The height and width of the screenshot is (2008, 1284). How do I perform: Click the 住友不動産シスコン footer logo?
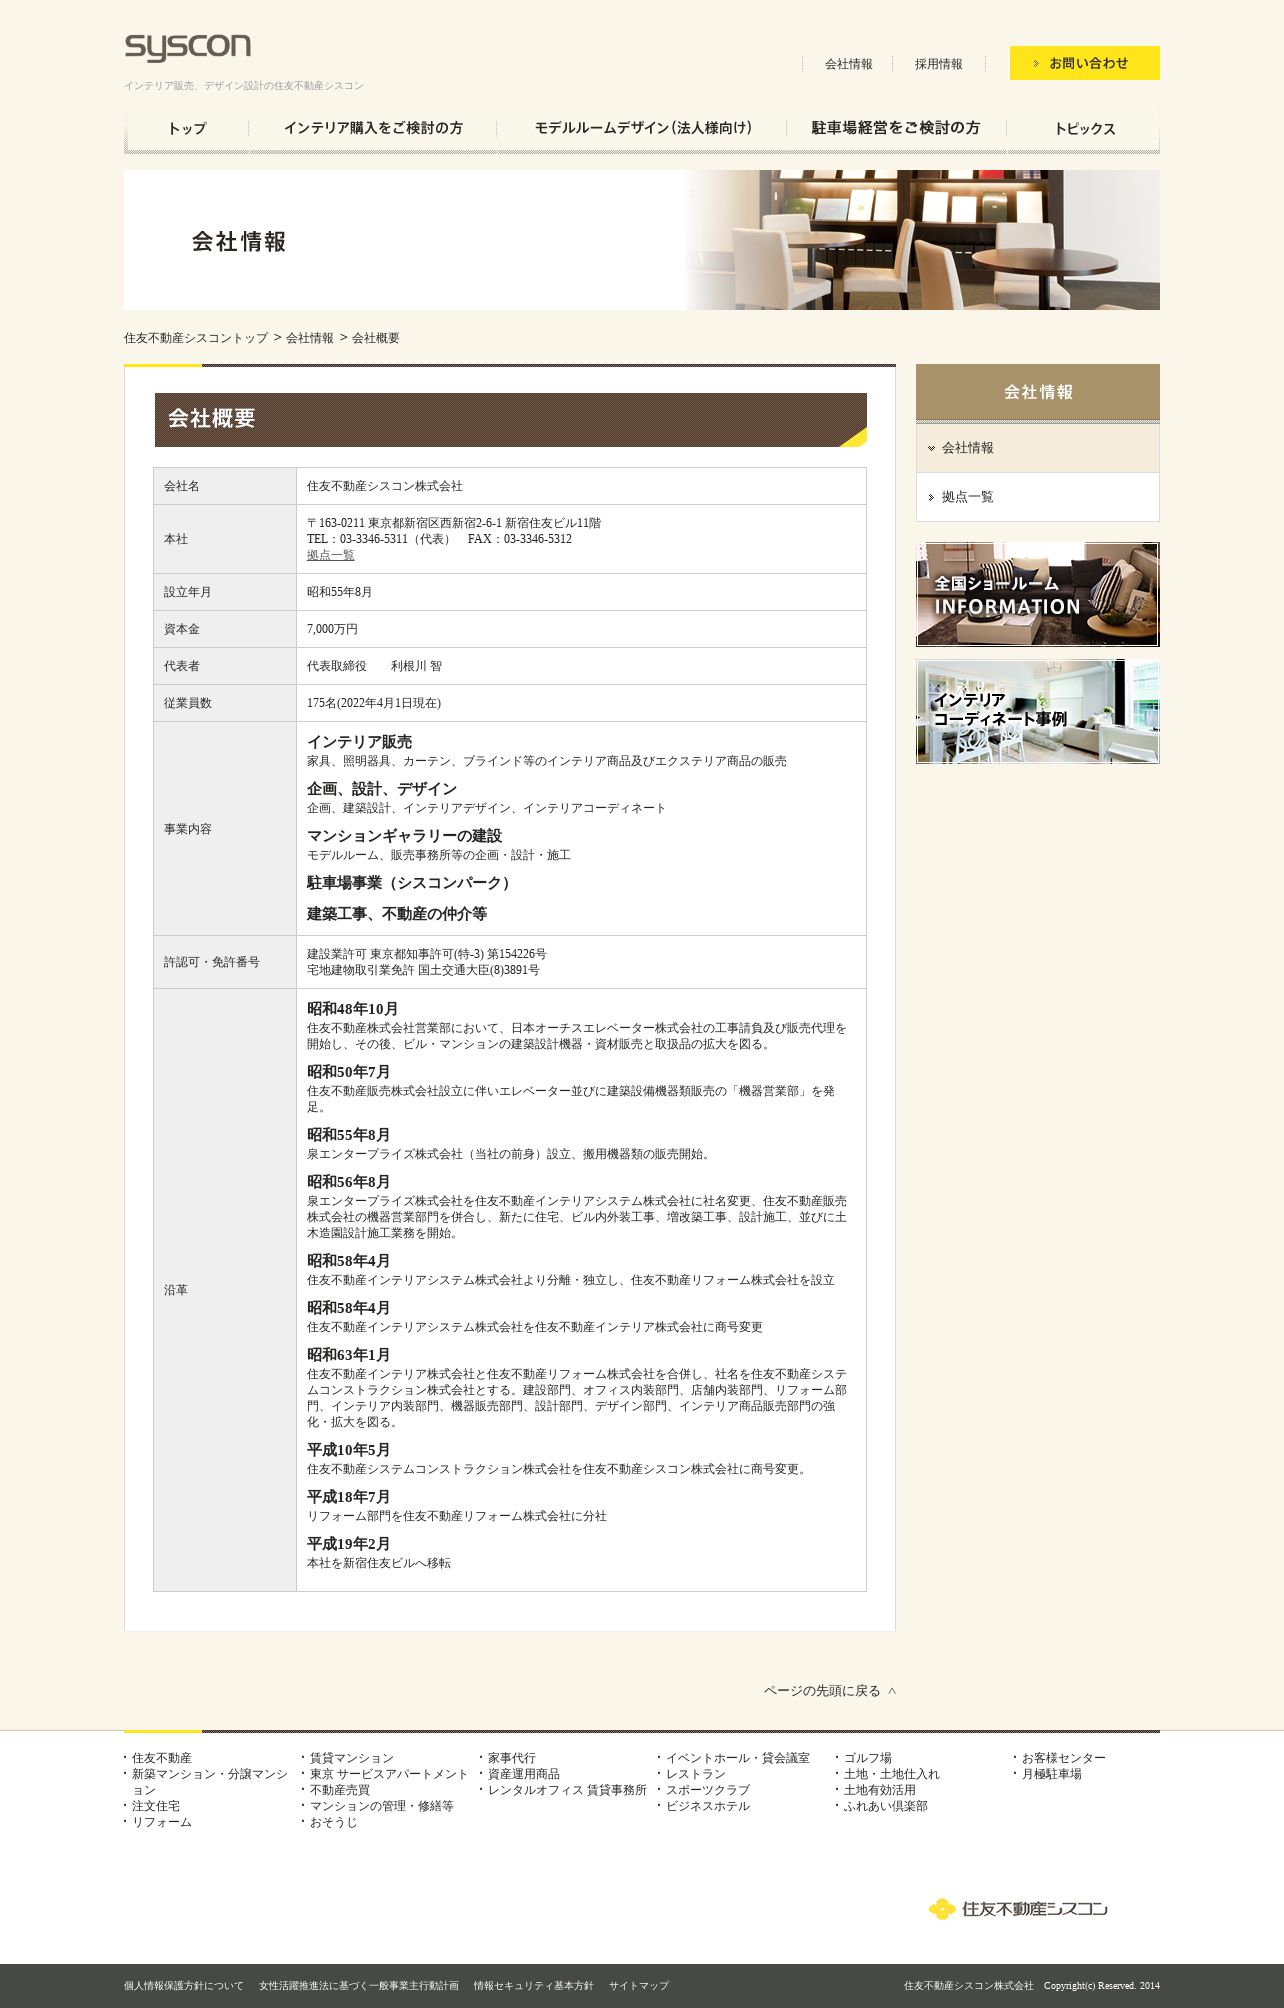(x=1018, y=1909)
